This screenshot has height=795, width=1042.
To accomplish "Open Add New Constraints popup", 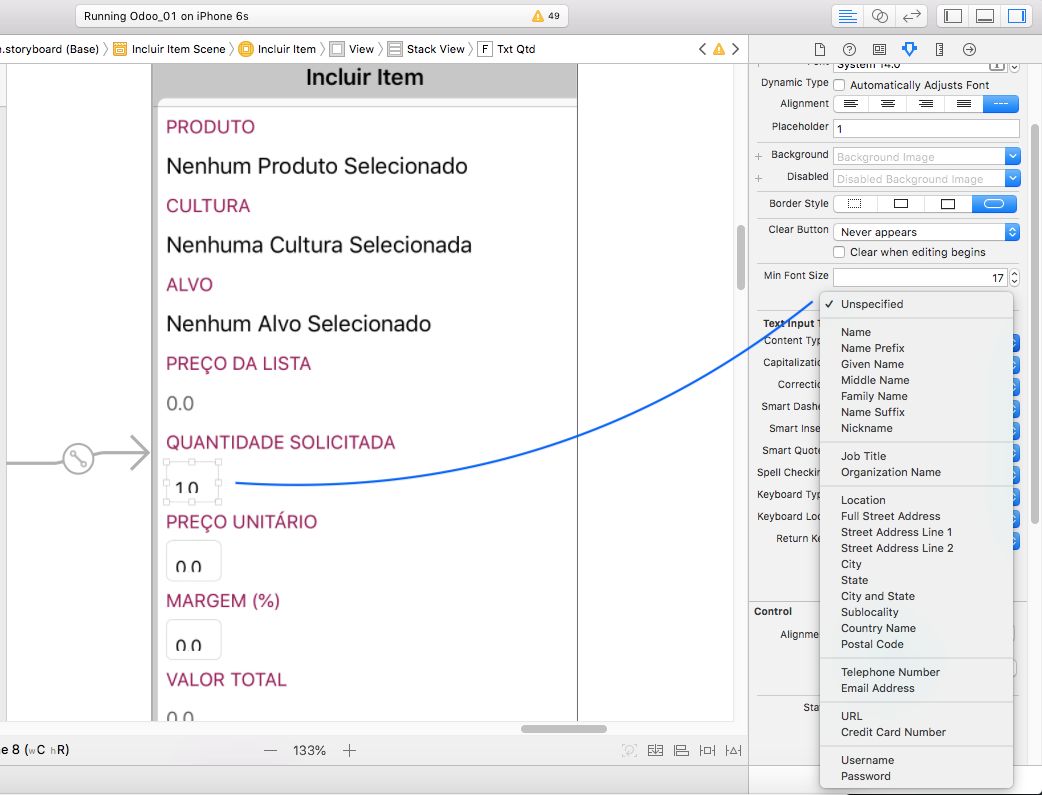I will tap(708, 750).
